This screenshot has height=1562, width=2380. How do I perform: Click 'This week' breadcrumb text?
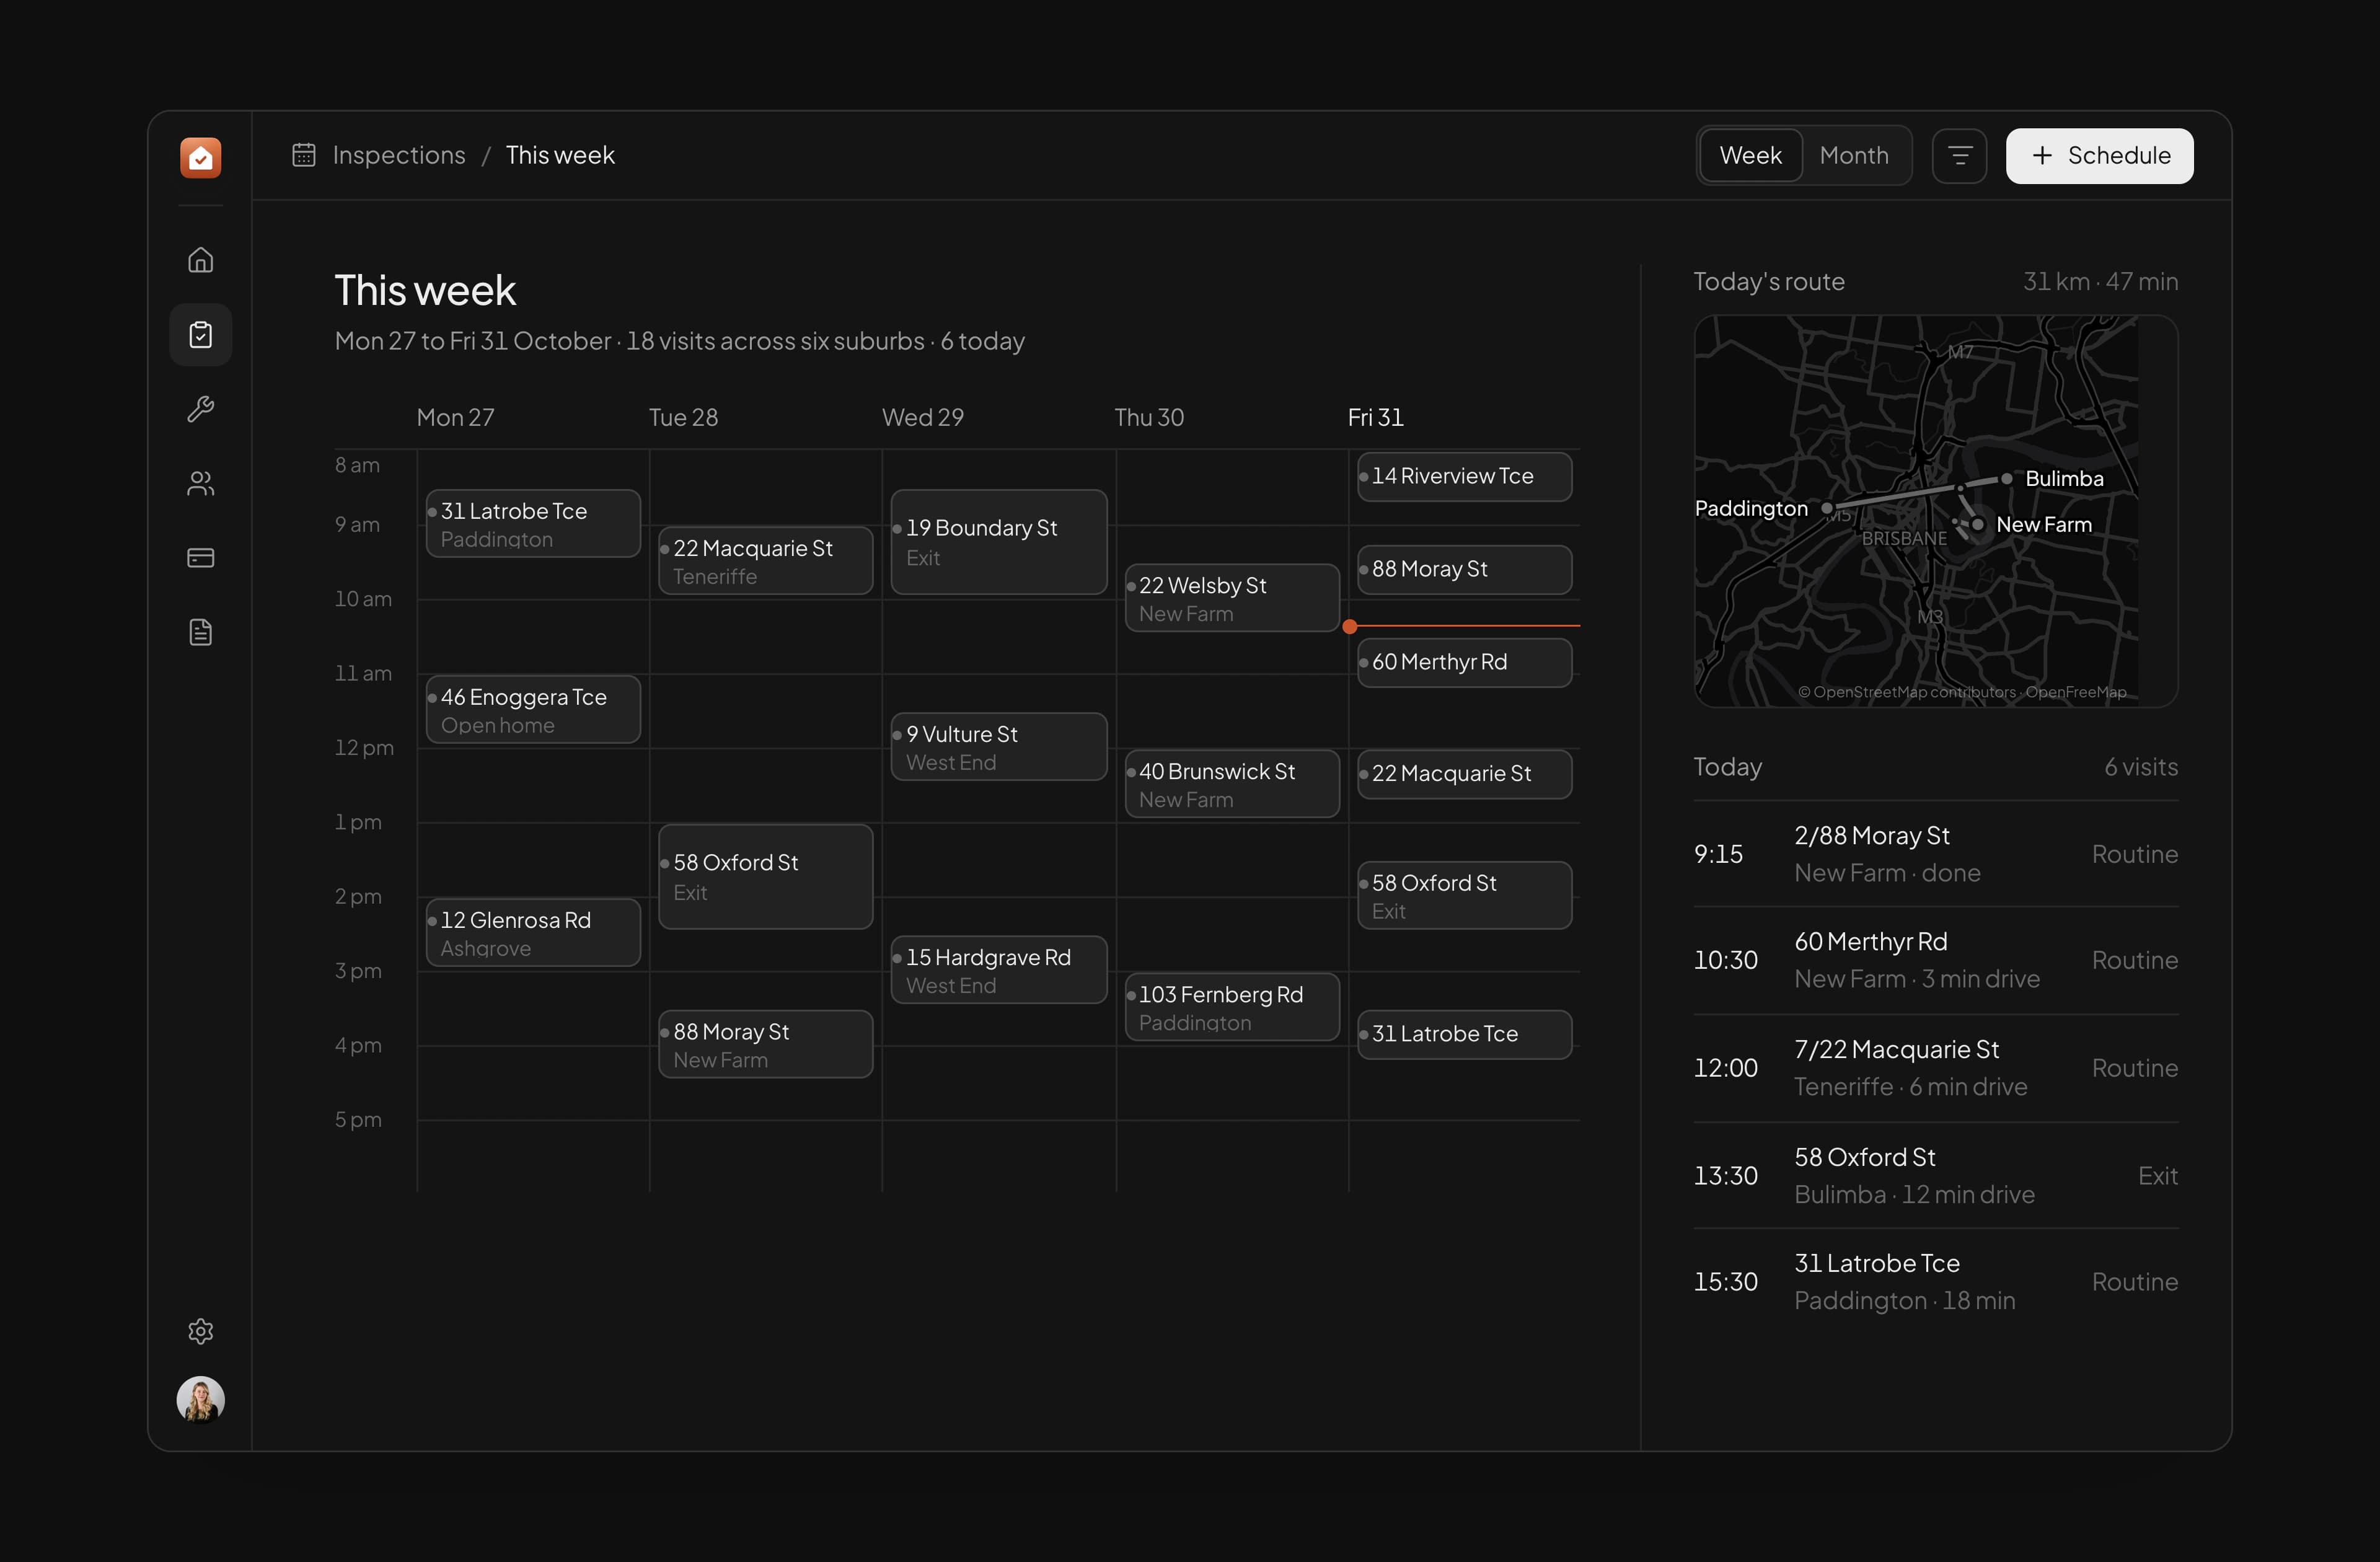coord(560,155)
